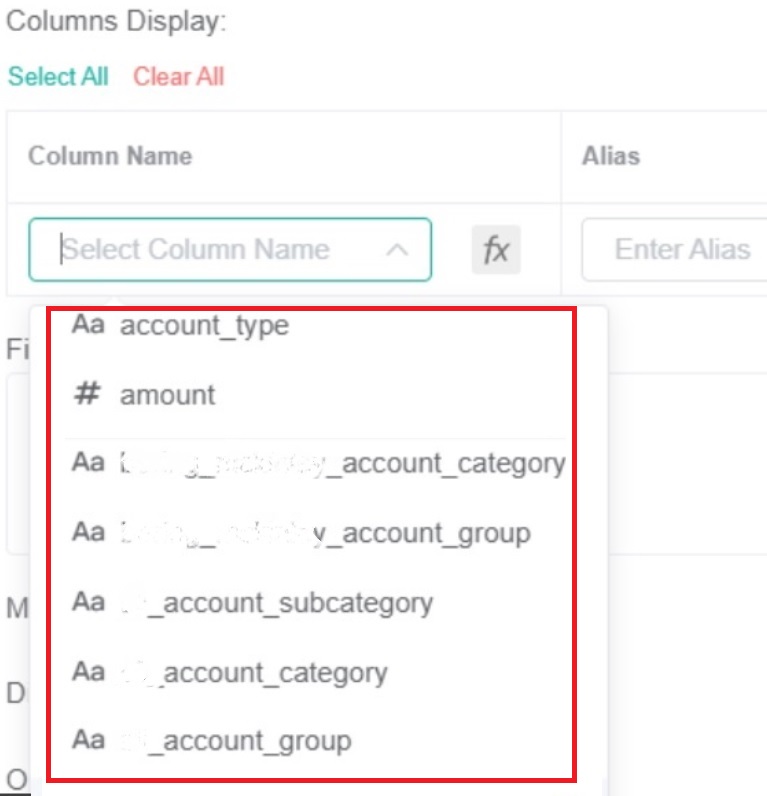Image resolution: width=767 pixels, height=796 pixels.
Task: Collapse the column list using the chevron arrow
Action: tap(397, 250)
